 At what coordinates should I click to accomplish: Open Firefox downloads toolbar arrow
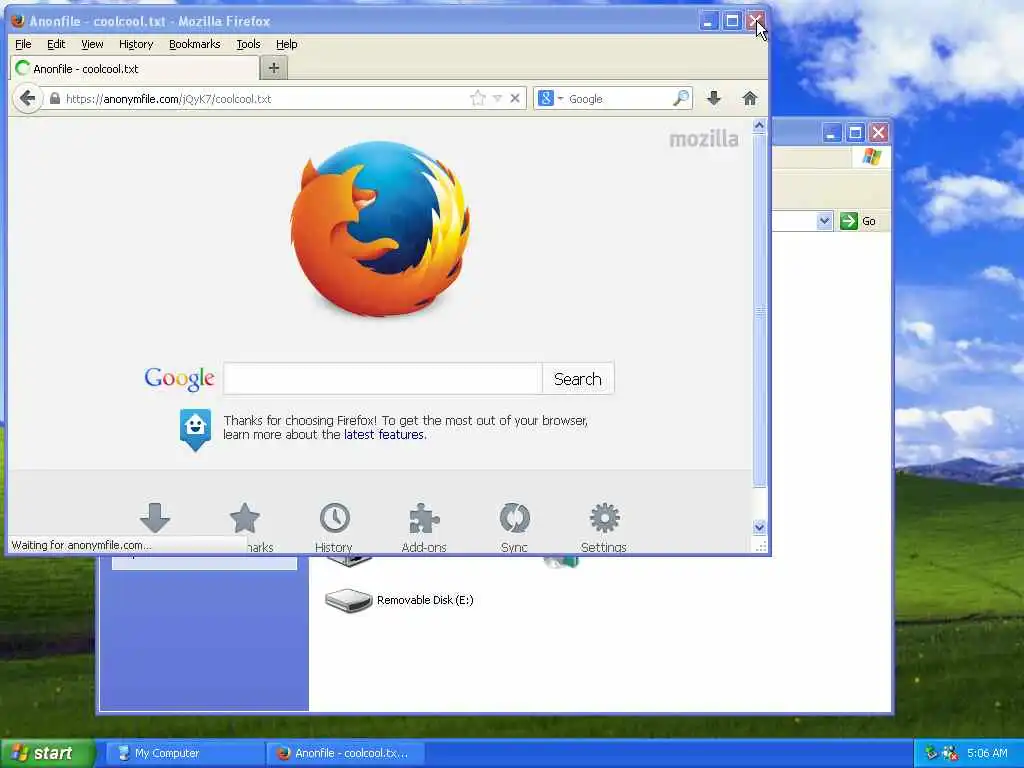(x=714, y=99)
